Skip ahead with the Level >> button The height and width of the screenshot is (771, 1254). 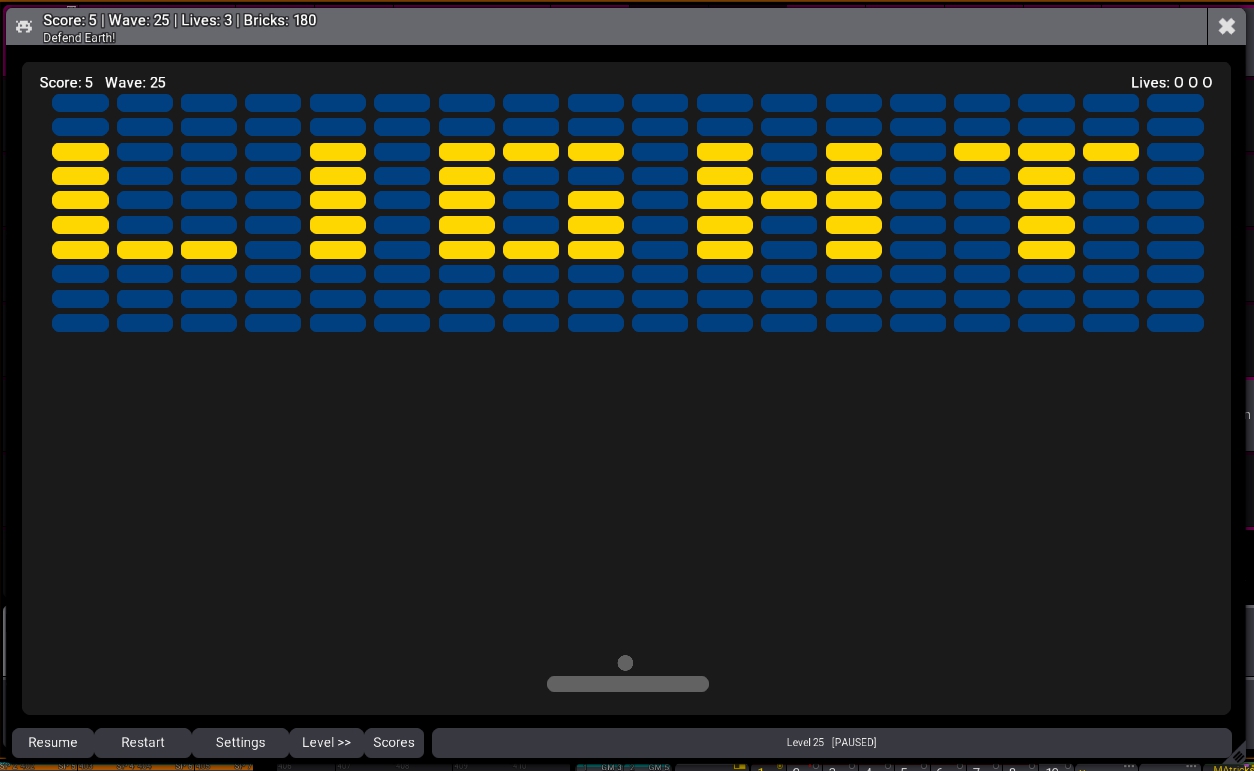click(326, 743)
